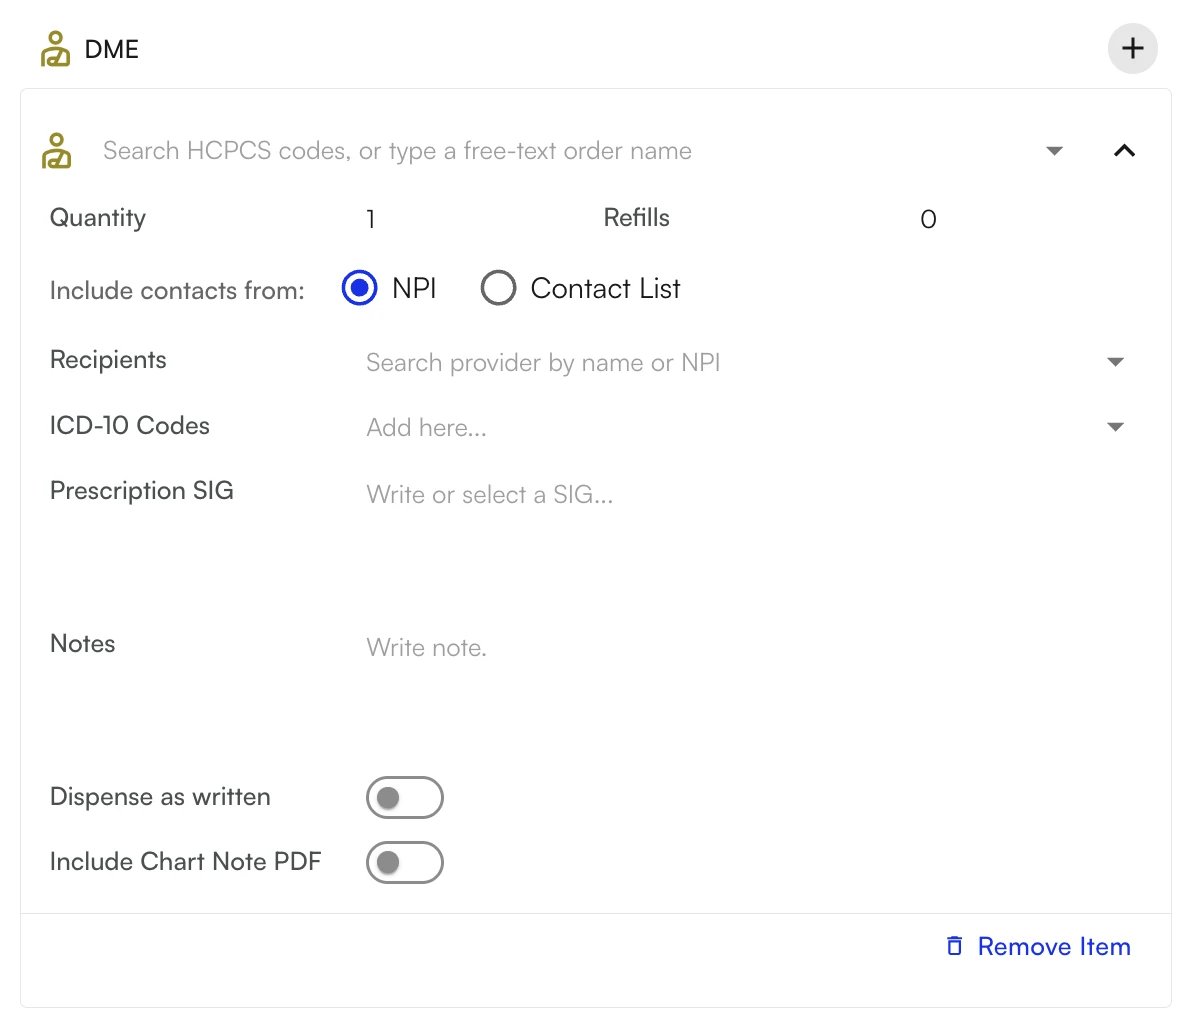This screenshot has height=1032, width=1192.
Task: Click the plus button to add DME item
Action: click(x=1132, y=49)
